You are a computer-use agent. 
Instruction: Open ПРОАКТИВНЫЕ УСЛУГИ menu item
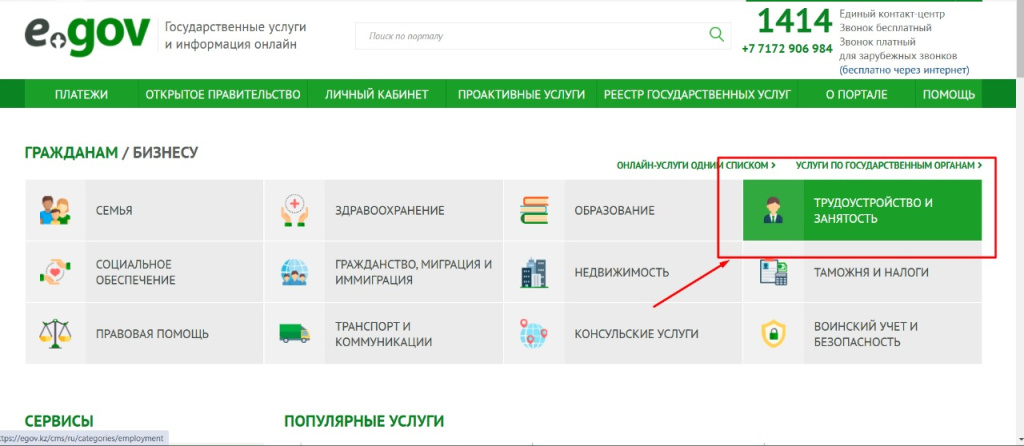pos(521,95)
